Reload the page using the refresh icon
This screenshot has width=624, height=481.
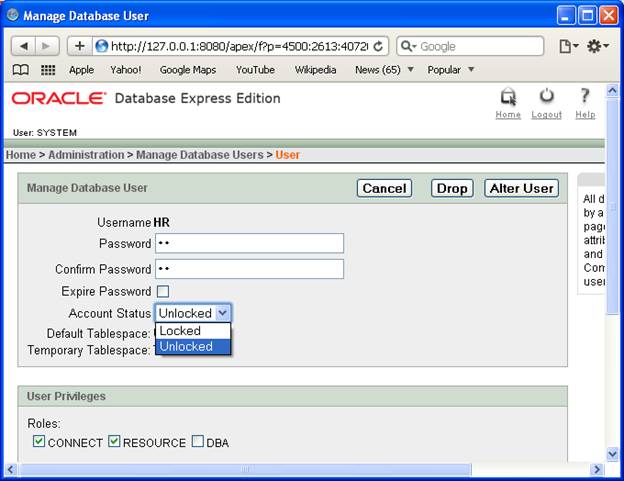pyautogui.click(x=378, y=47)
